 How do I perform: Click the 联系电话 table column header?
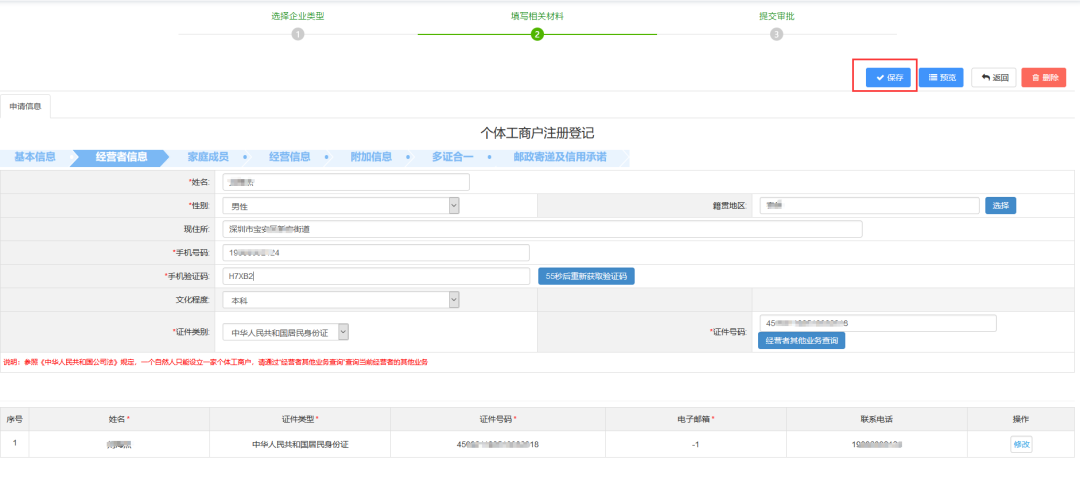click(877, 419)
